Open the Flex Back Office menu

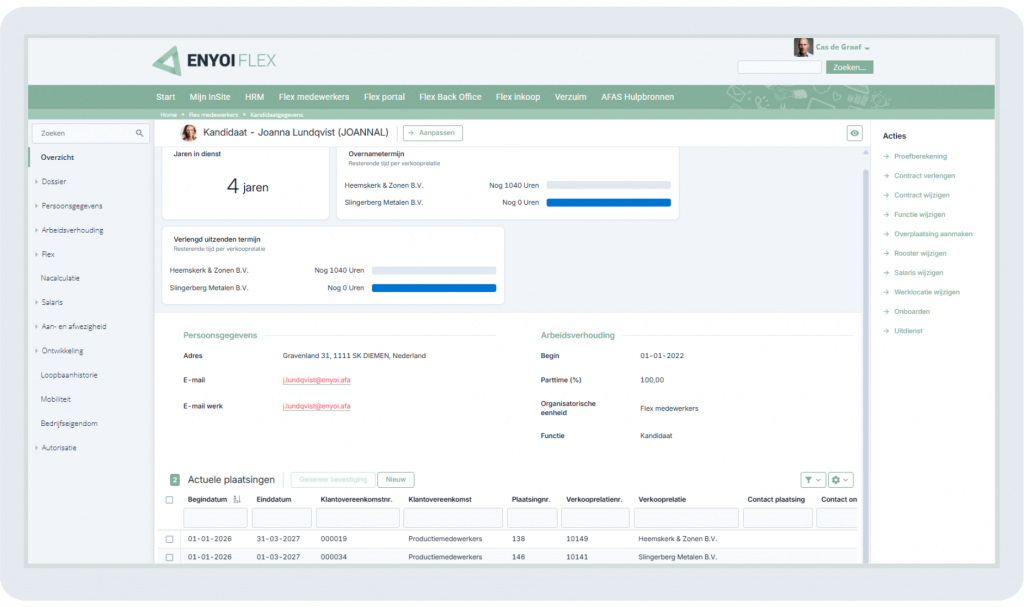(x=450, y=97)
